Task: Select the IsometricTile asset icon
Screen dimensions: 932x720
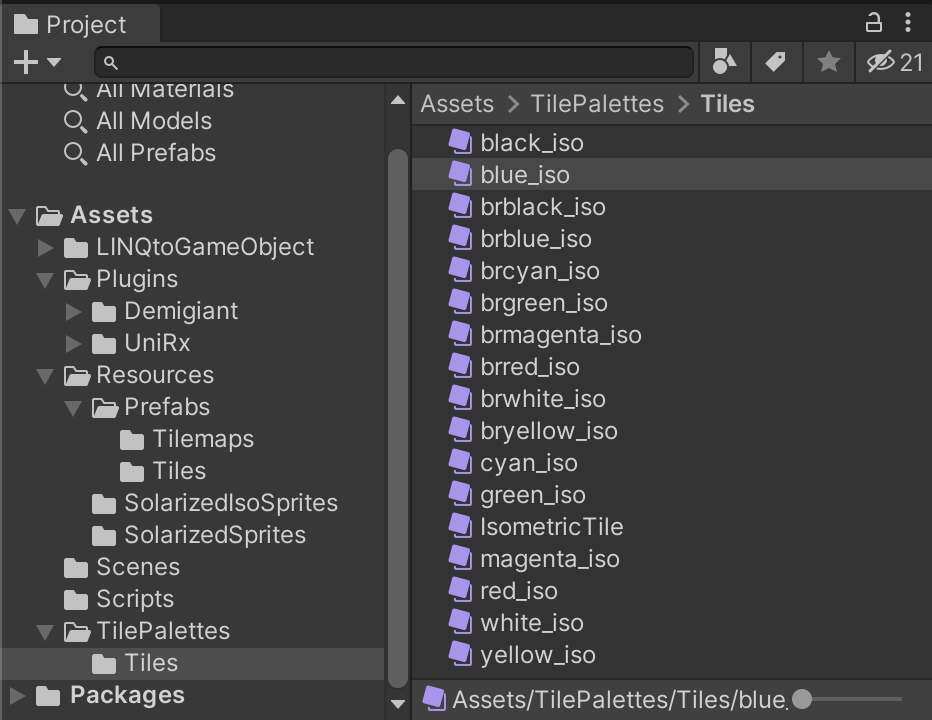Action: pos(460,526)
